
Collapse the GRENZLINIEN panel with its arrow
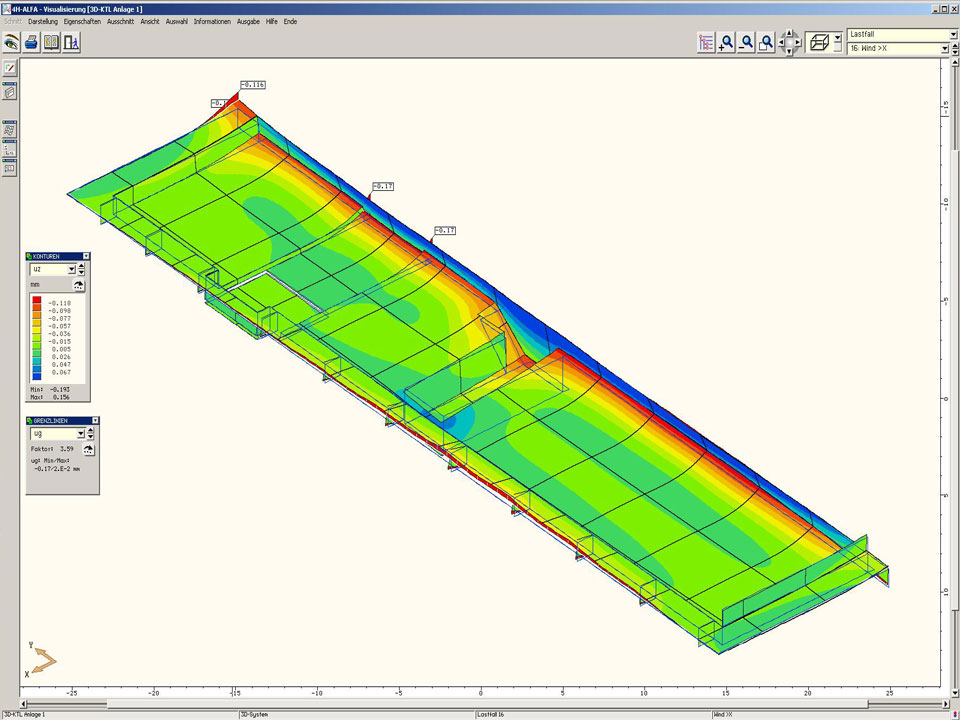pyautogui.click(x=95, y=422)
